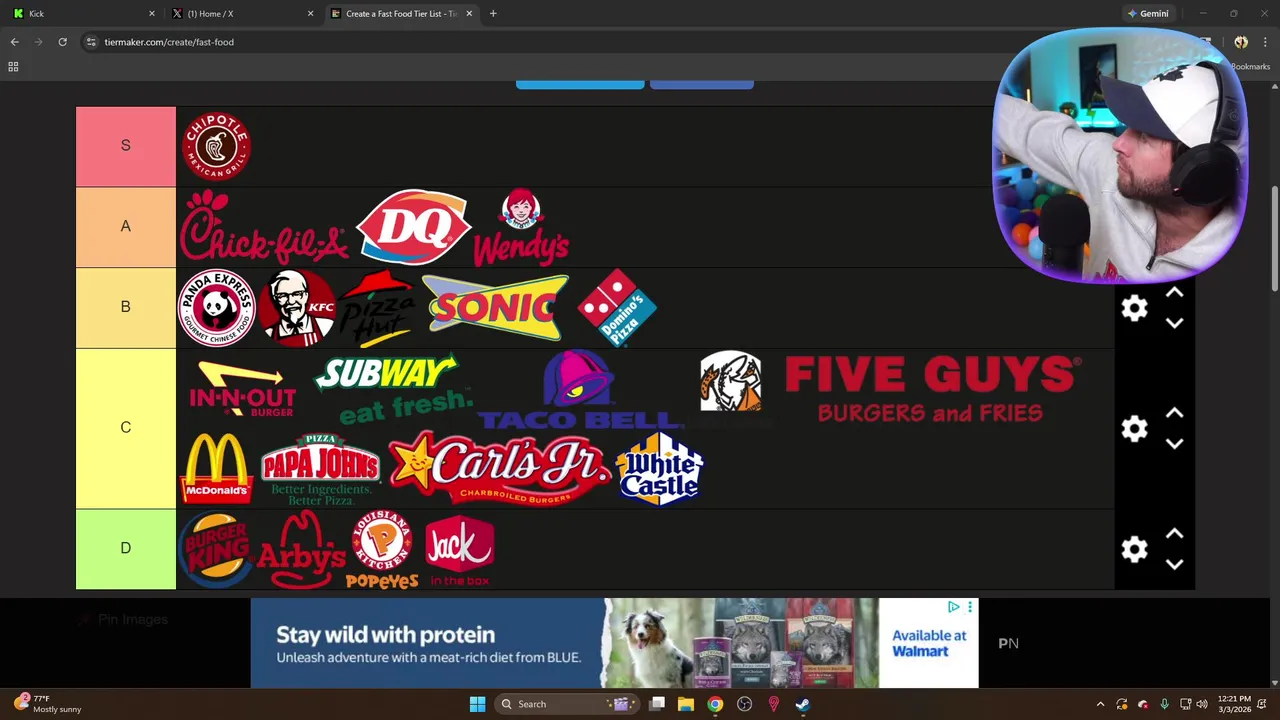Select the Papa Johns logo
This screenshot has height=720, width=1280.
point(320,468)
